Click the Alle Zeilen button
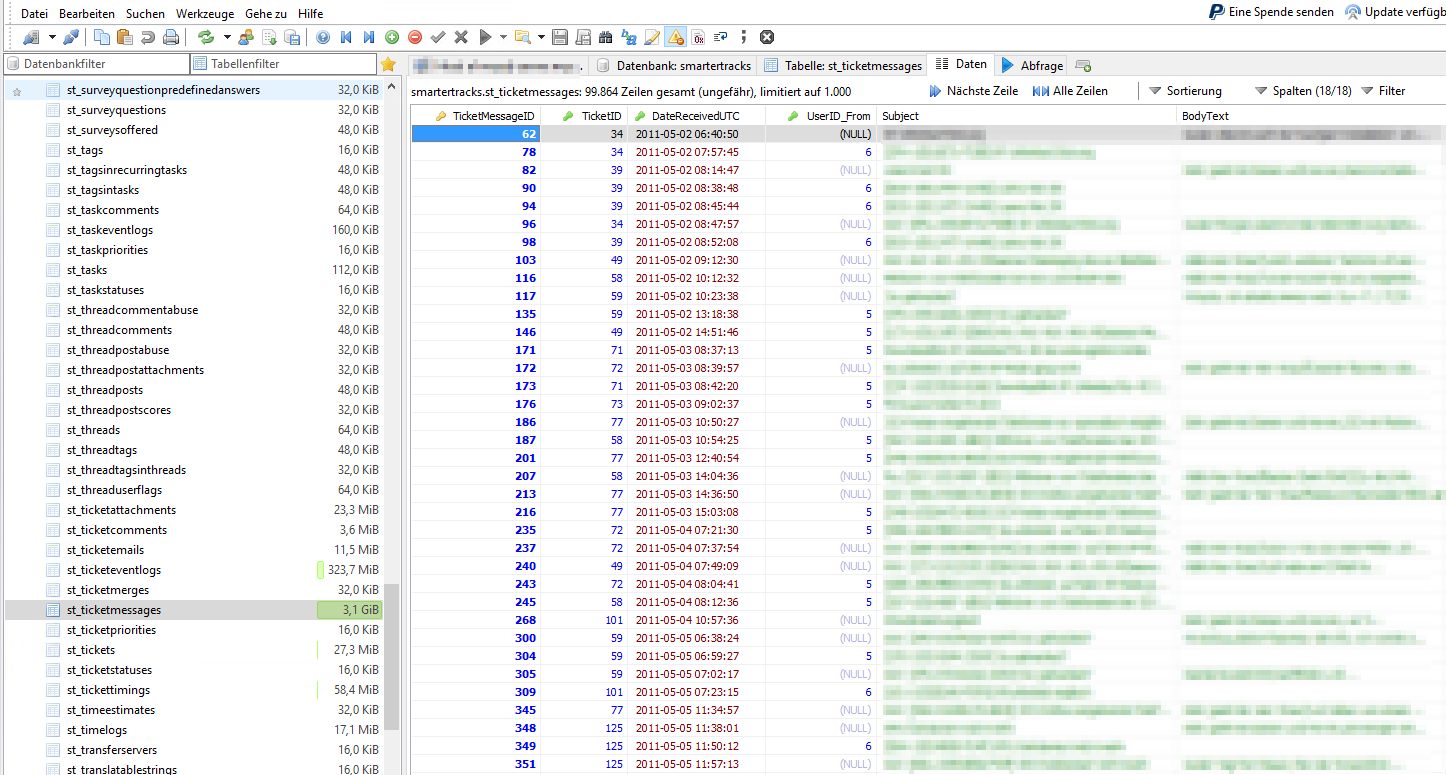Viewport: 1446px width, 775px height. coord(1070,91)
